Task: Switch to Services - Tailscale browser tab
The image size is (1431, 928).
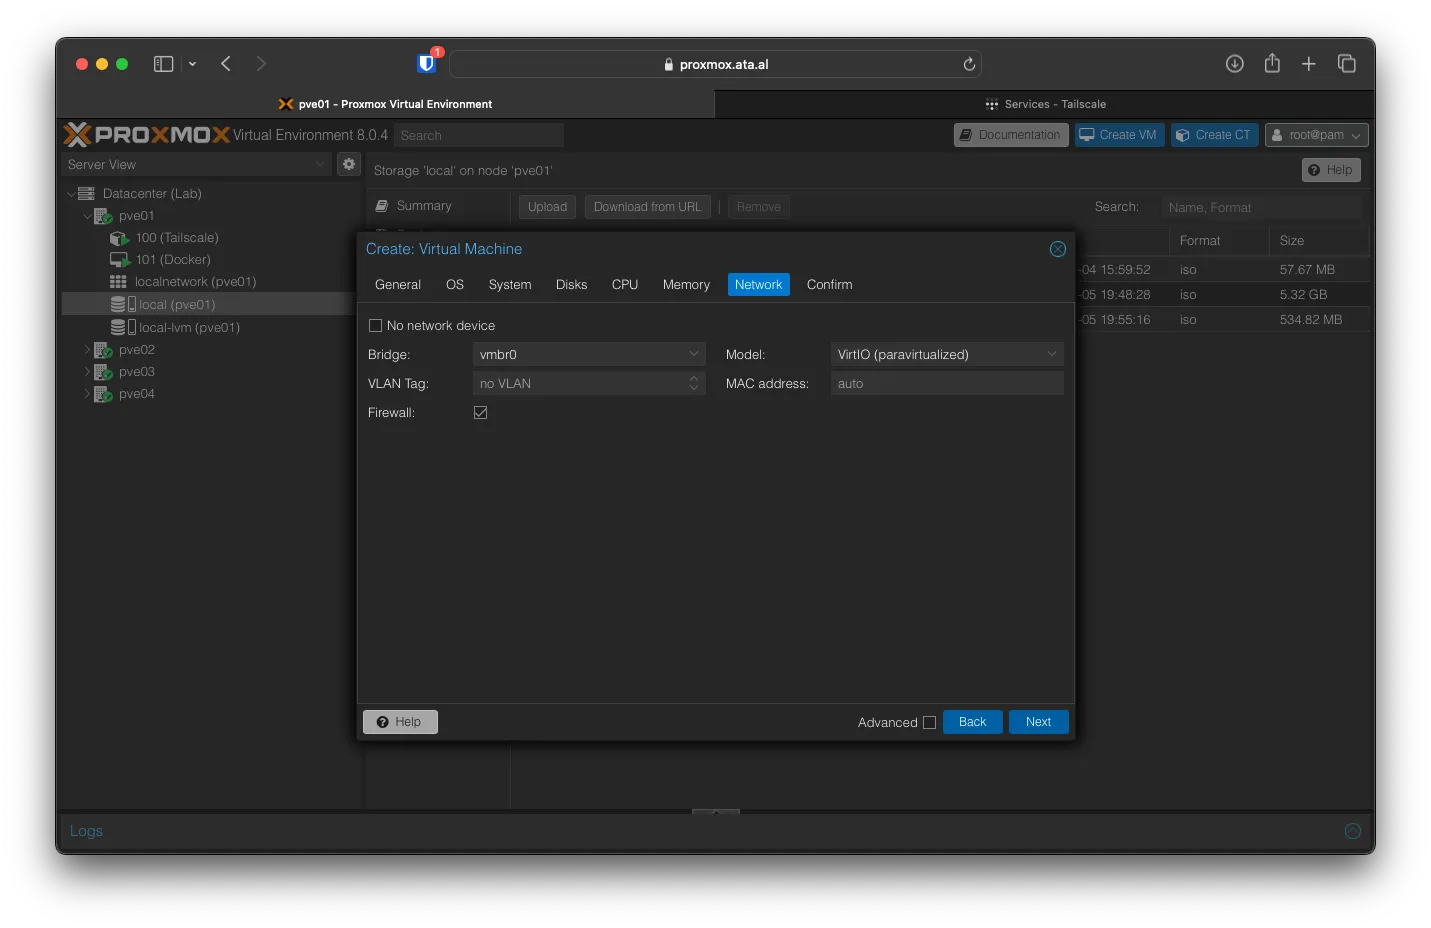Action: click(1045, 104)
